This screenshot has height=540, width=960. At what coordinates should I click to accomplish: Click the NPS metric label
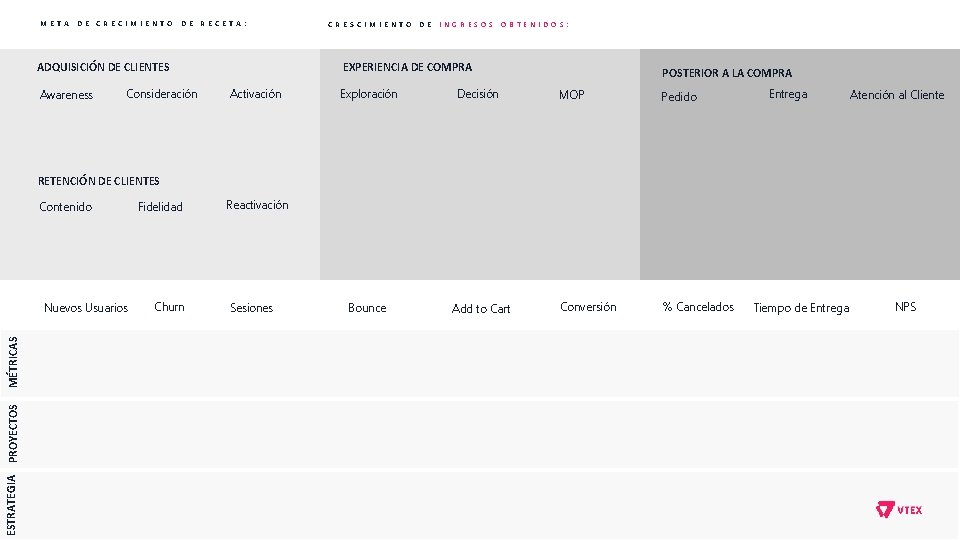tap(905, 307)
